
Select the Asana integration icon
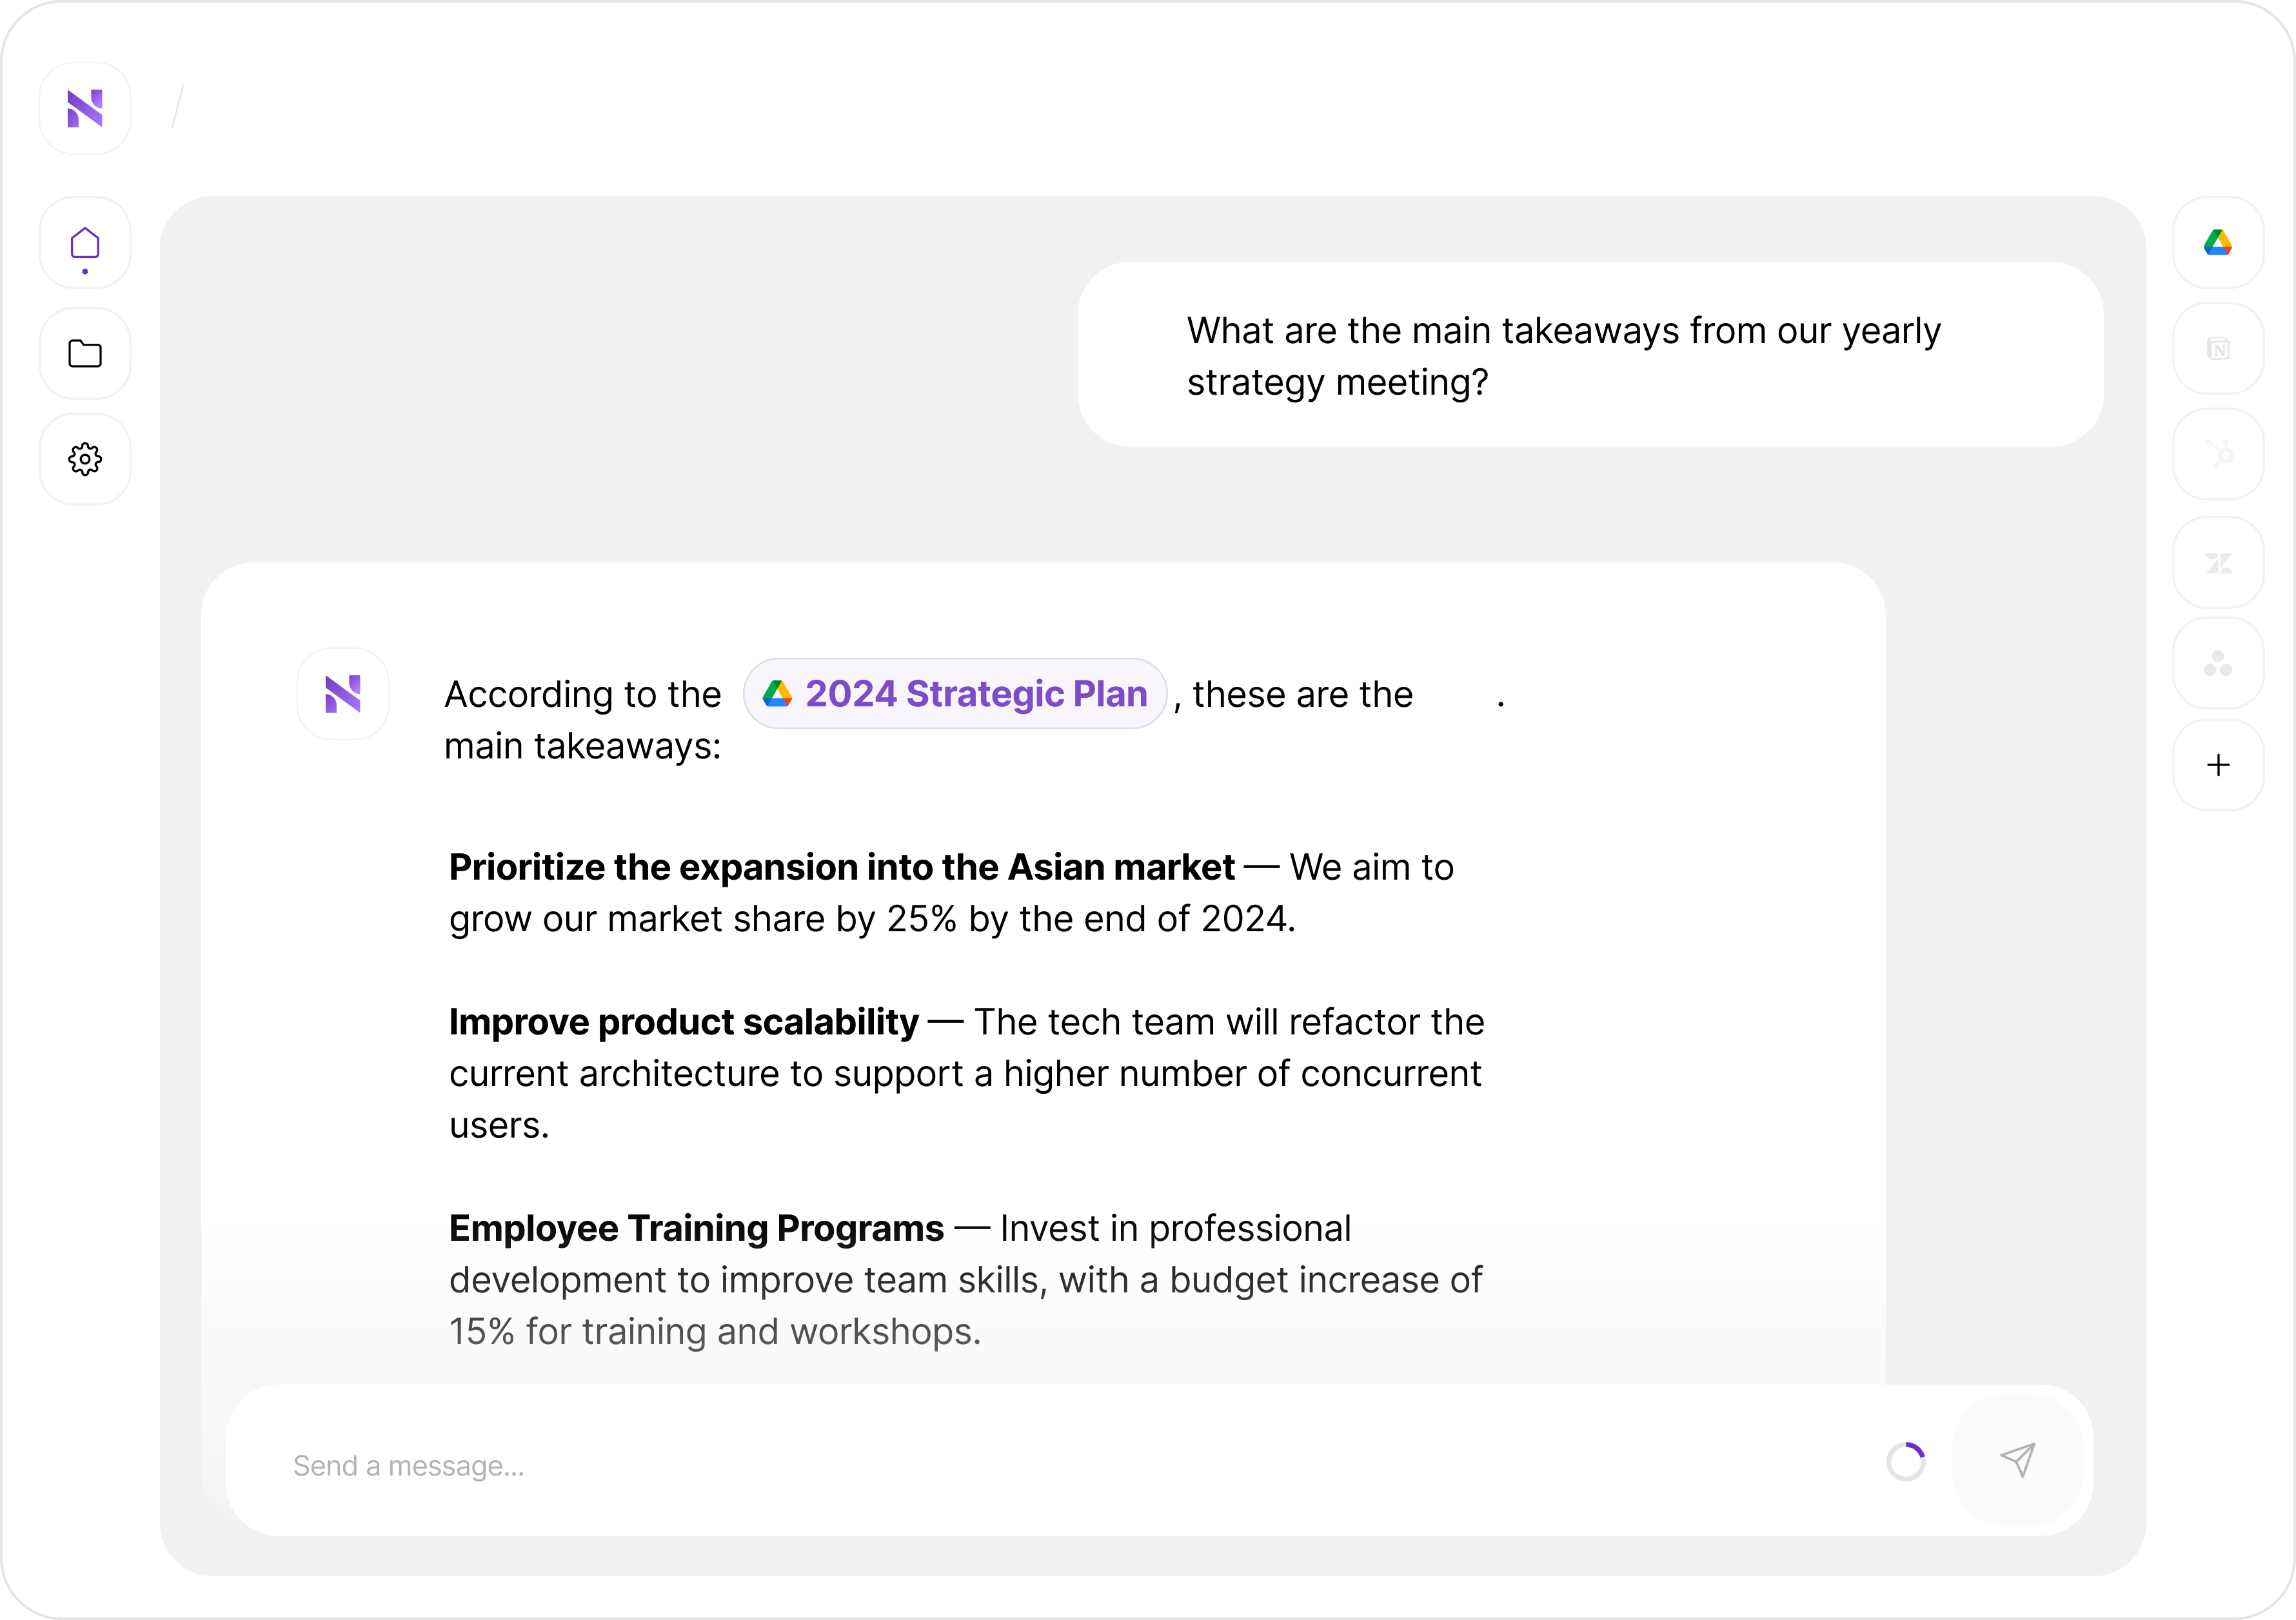(2218, 664)
